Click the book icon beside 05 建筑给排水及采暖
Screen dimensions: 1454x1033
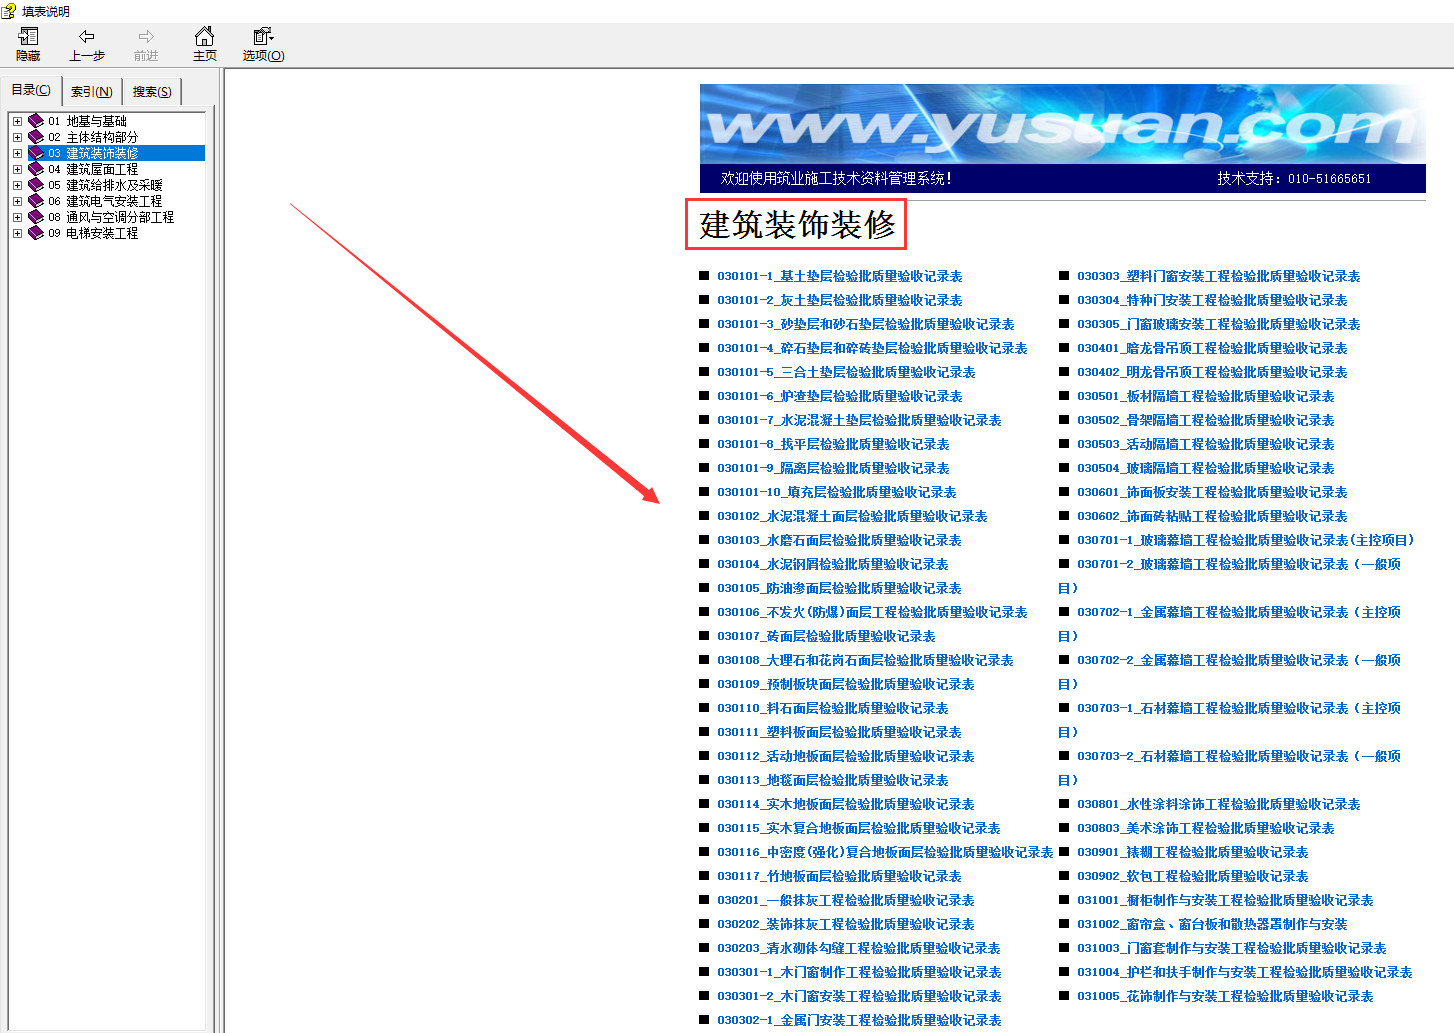tap(36, 185)
